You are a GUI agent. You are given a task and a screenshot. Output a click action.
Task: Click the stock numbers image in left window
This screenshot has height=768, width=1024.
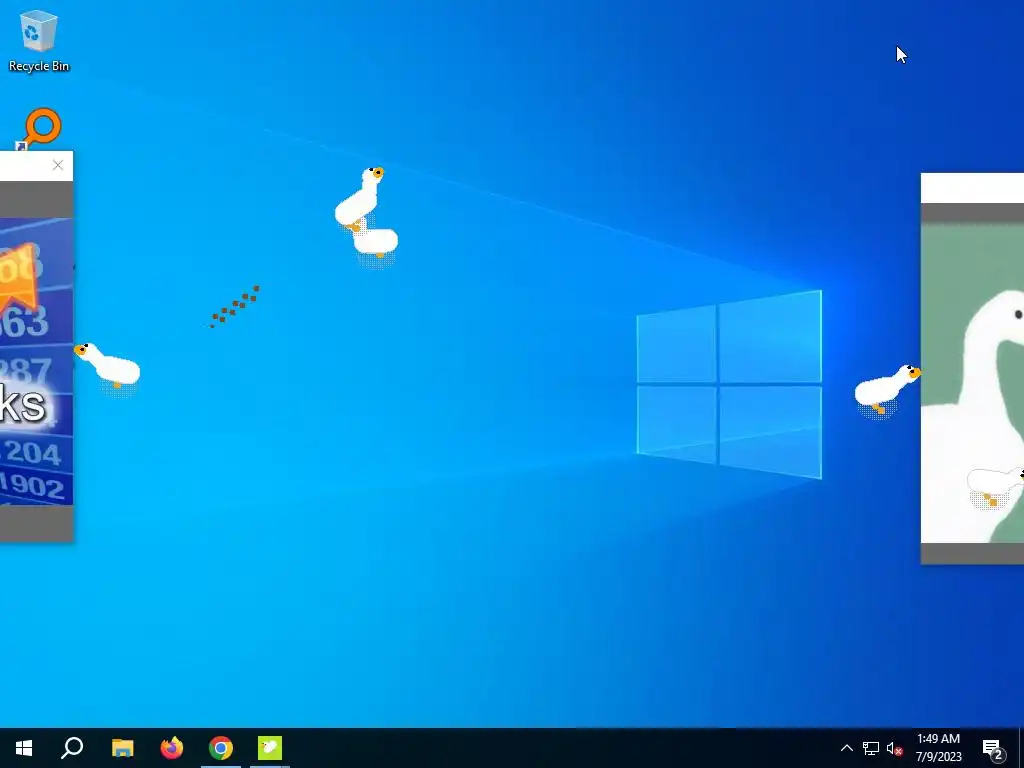(37, 362)
